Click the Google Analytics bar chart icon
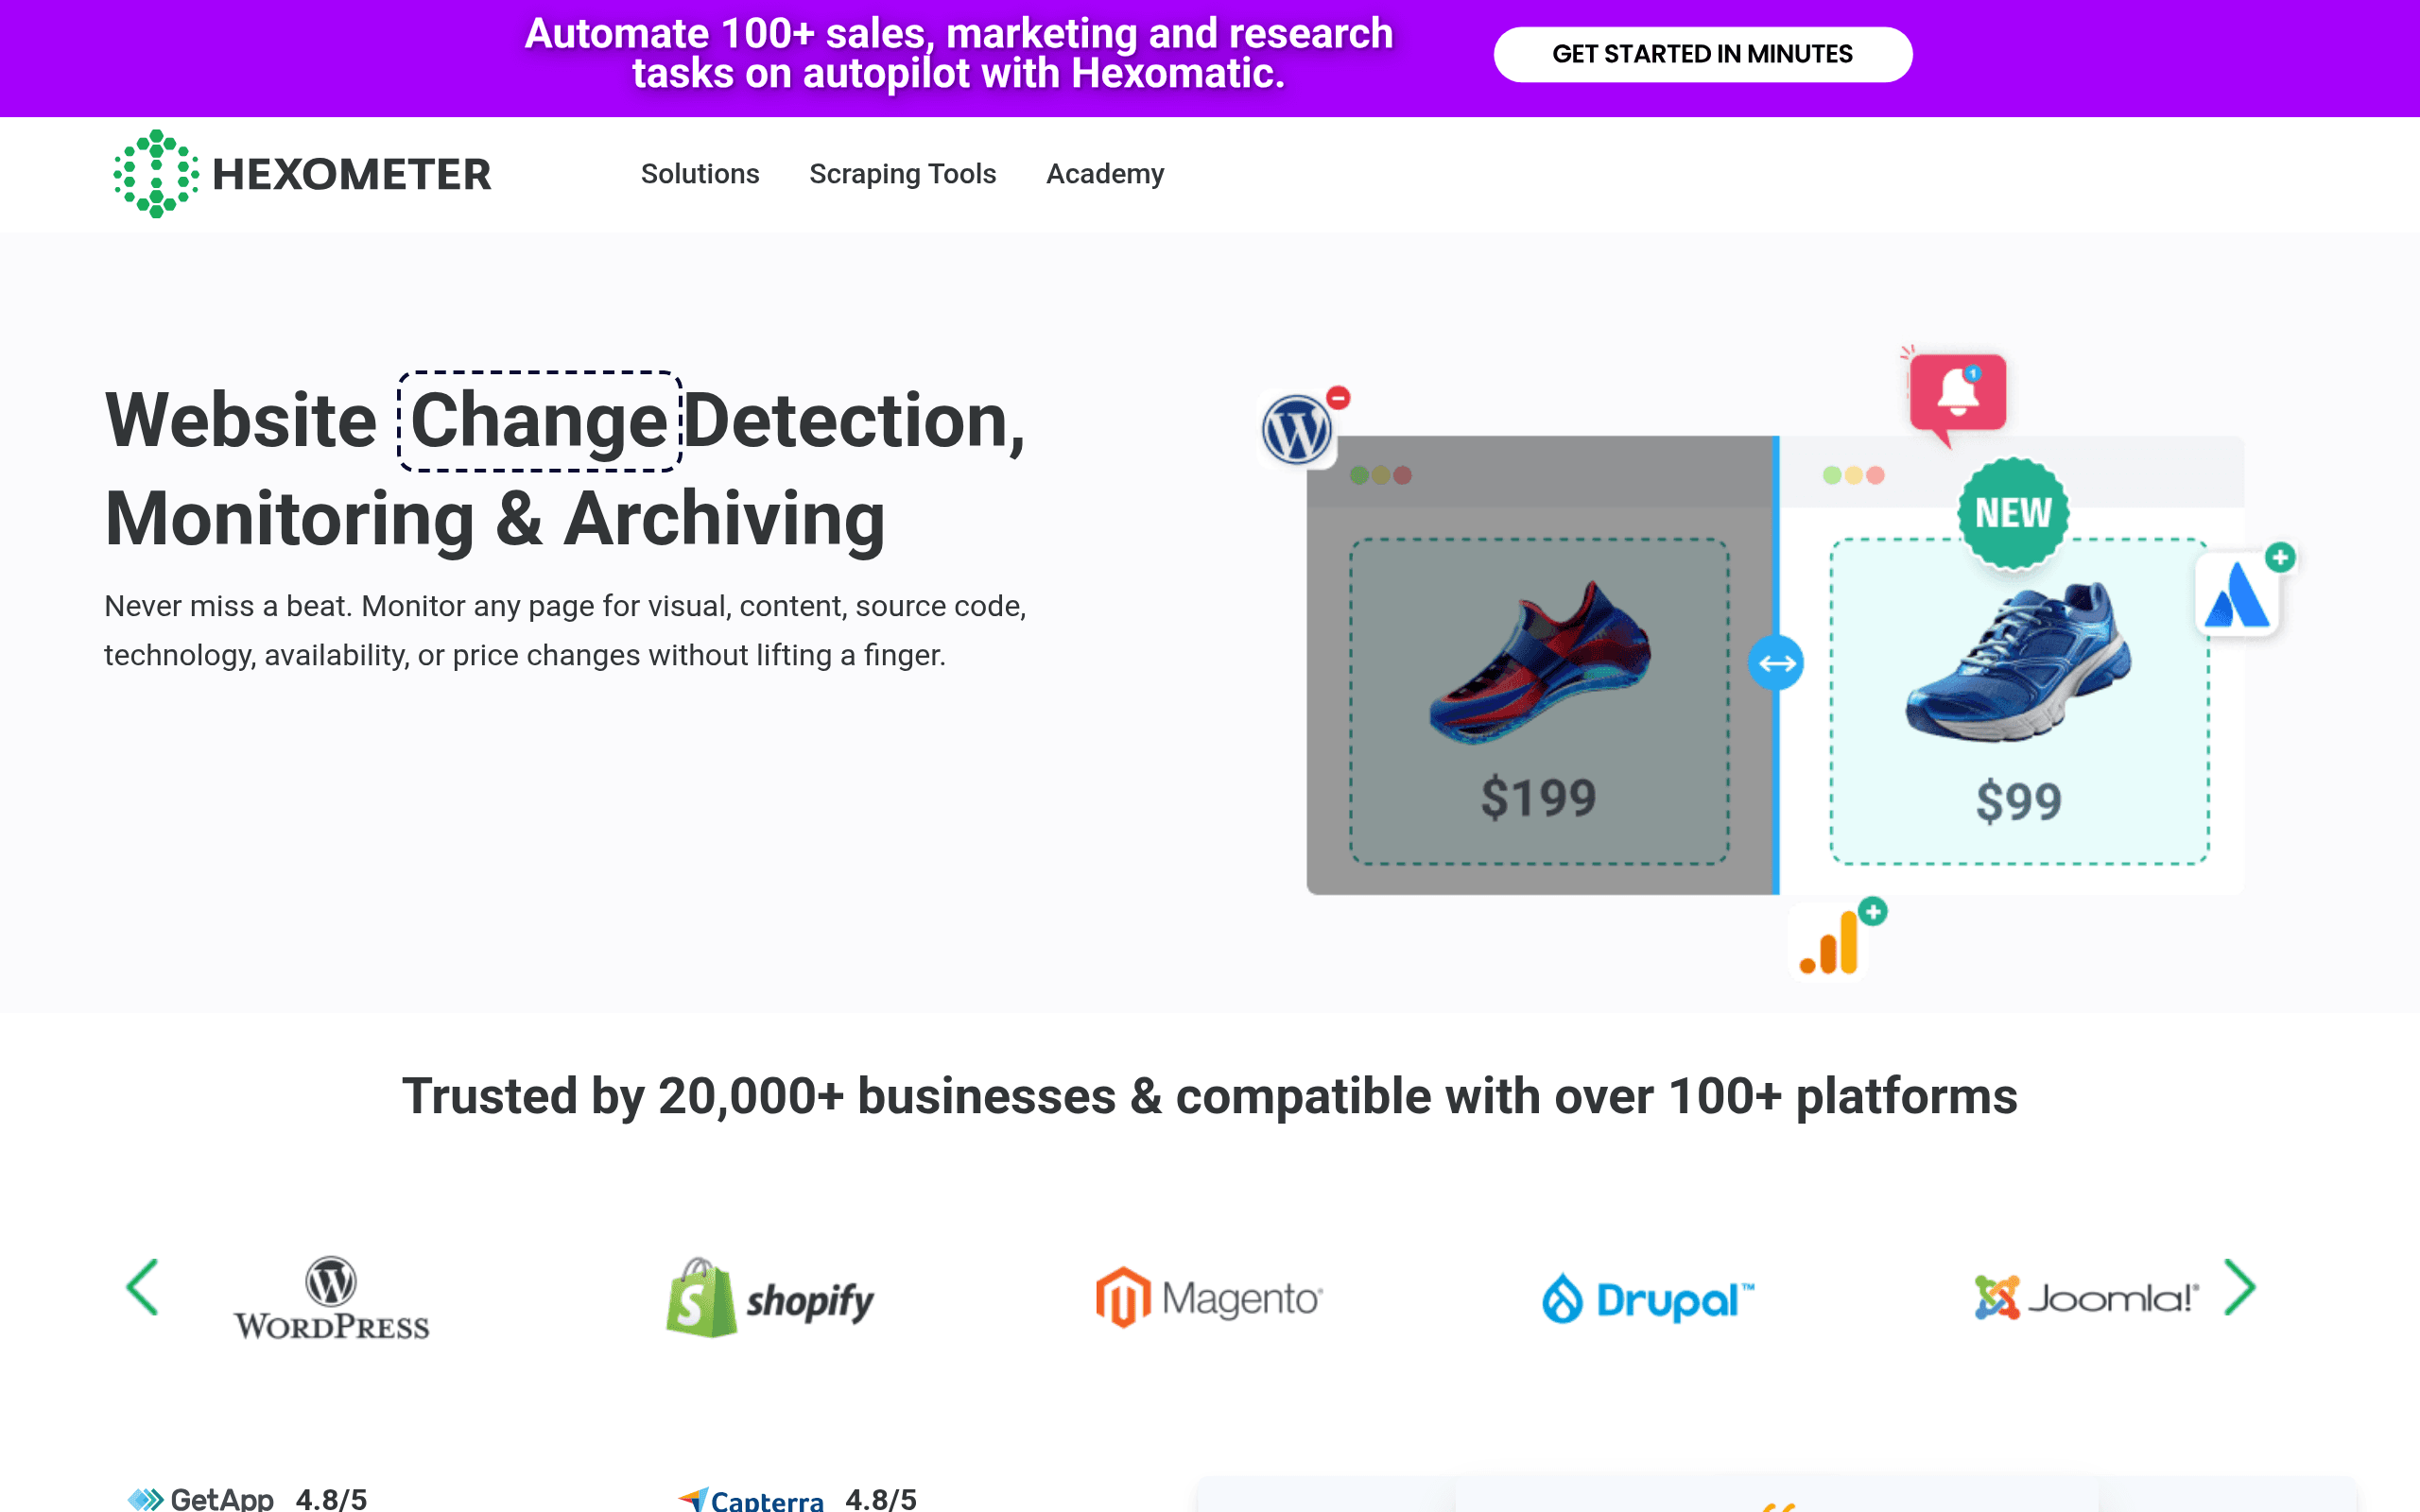Screen dimensions: 2420x1512 point(1829,942)
